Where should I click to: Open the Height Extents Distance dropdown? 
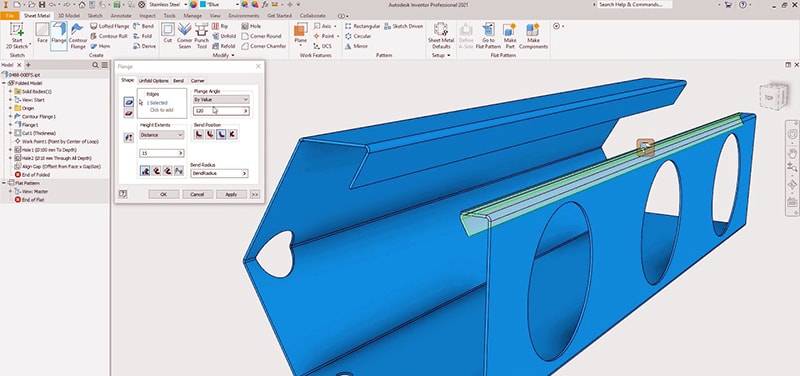click(x=162, y=135)
